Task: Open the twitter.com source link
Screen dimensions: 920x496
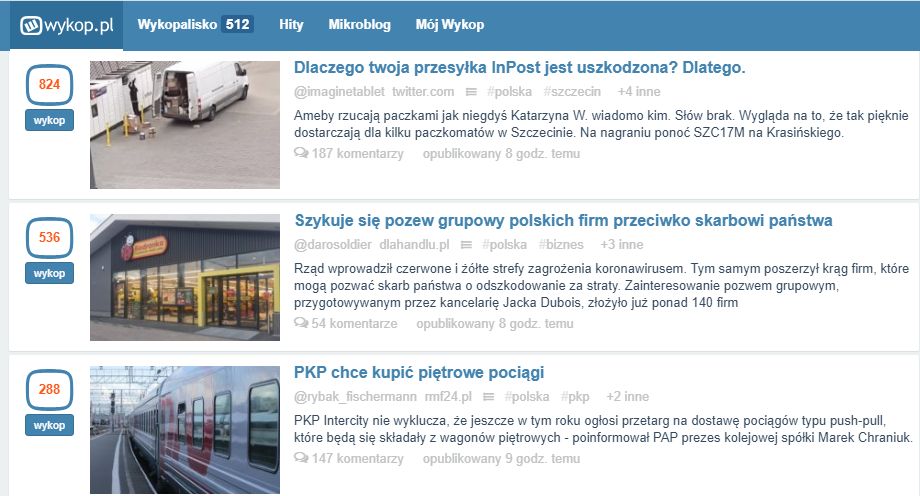Action: 423,92
